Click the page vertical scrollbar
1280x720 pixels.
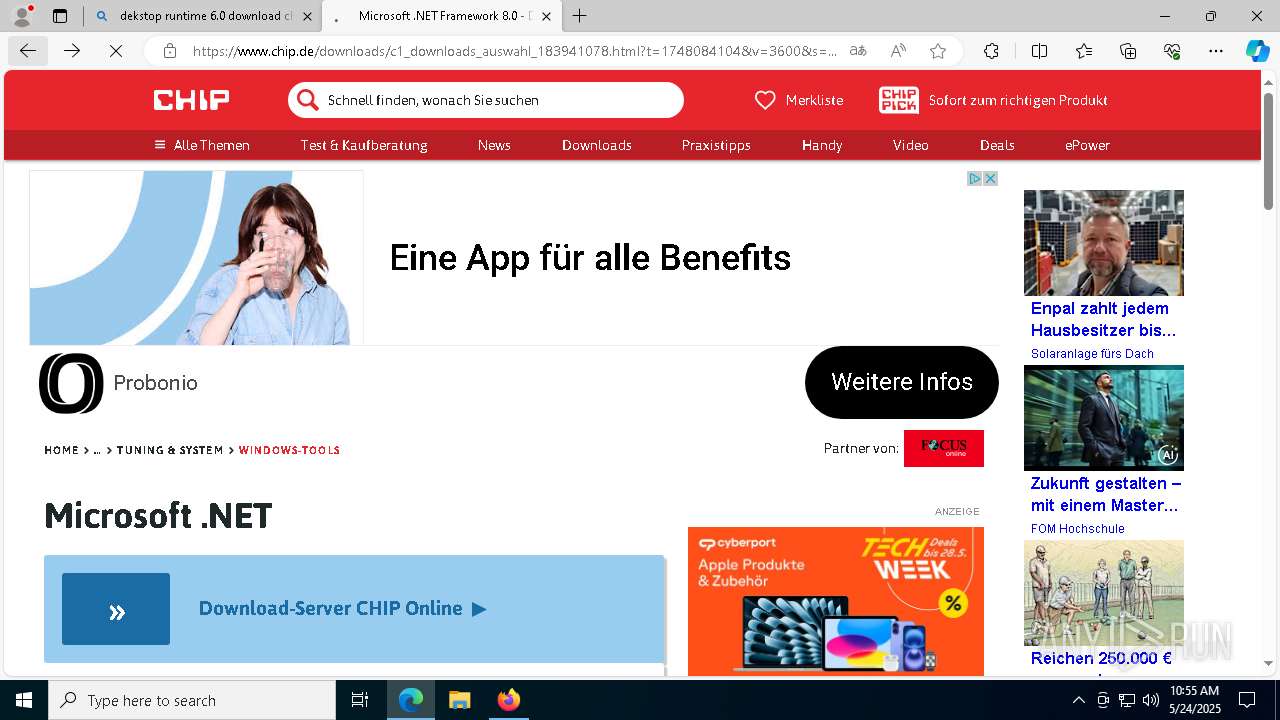click(x=1268, y=150)
